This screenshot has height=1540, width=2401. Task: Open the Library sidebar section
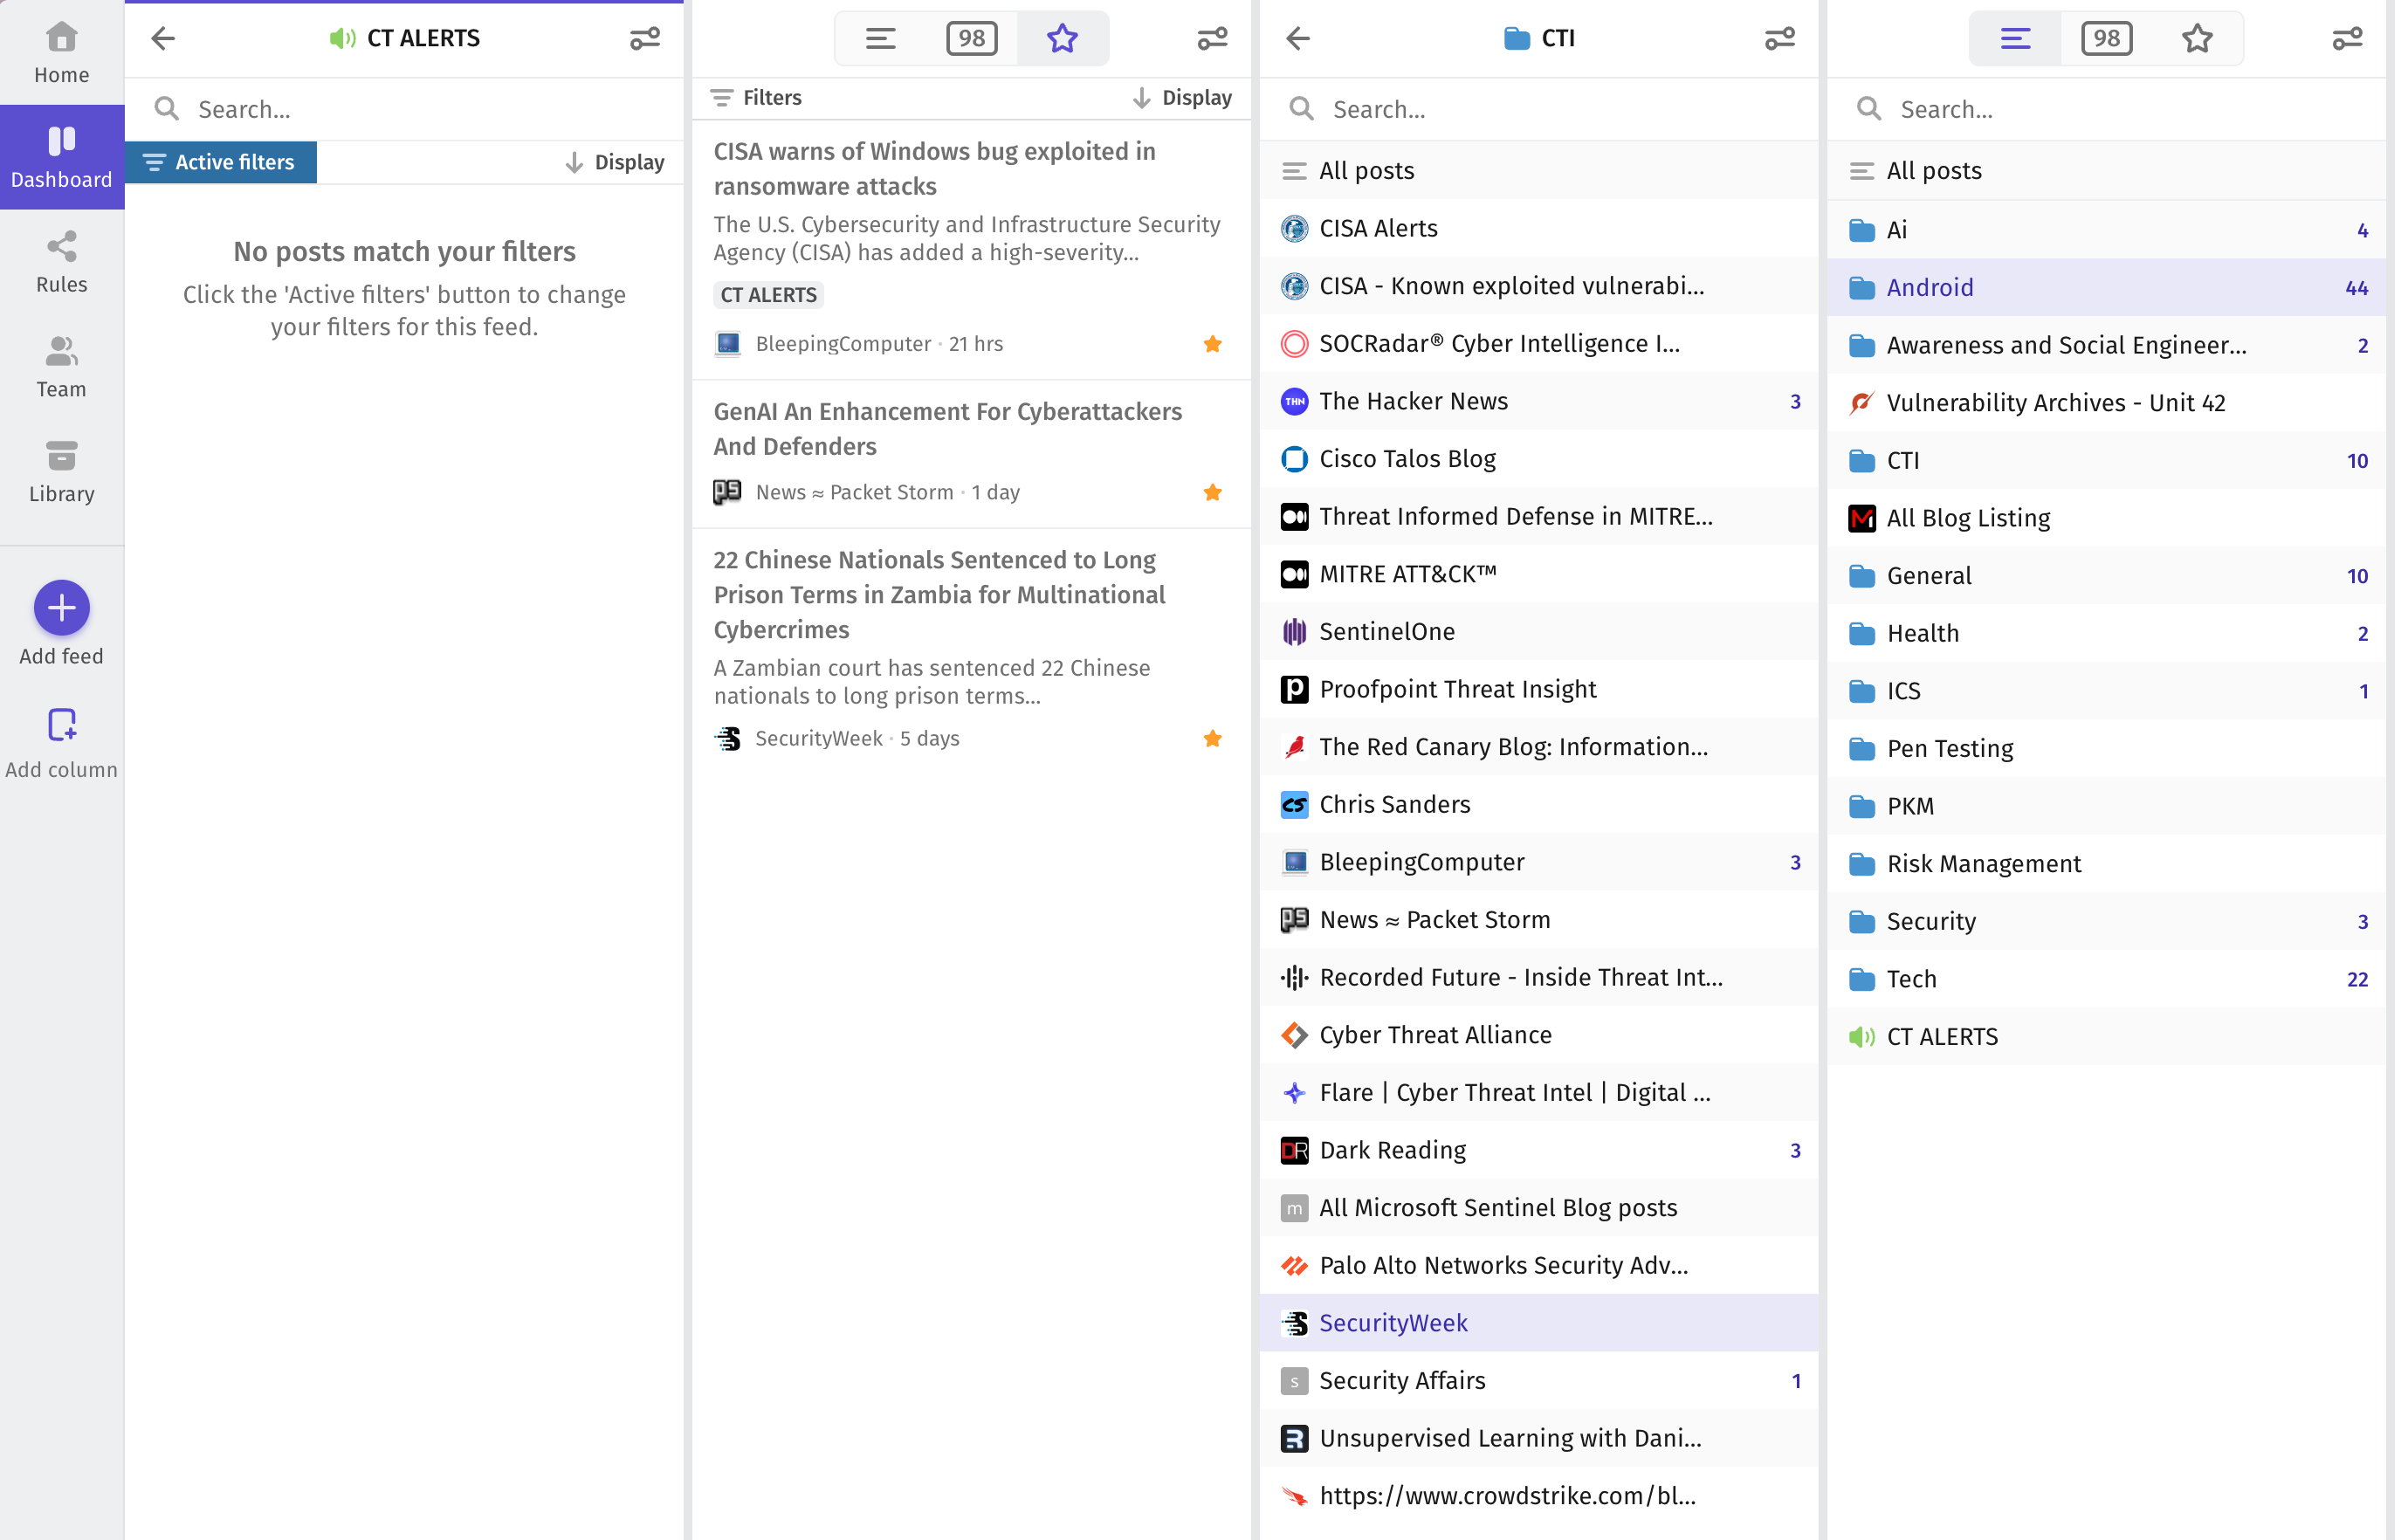[62, 472]
